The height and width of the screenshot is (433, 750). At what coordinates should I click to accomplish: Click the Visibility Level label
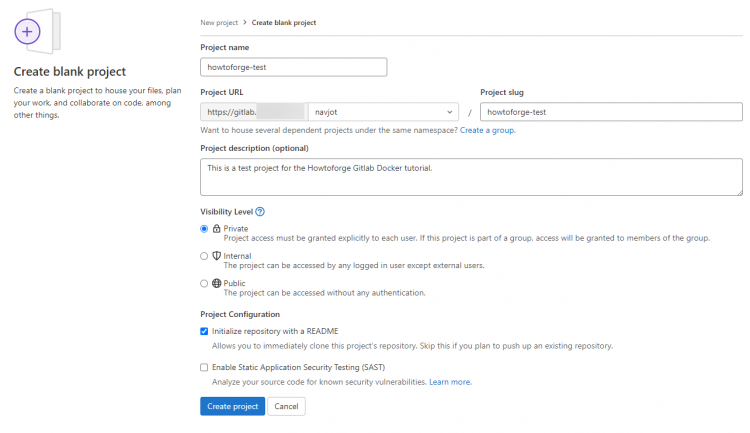point(226,211)
